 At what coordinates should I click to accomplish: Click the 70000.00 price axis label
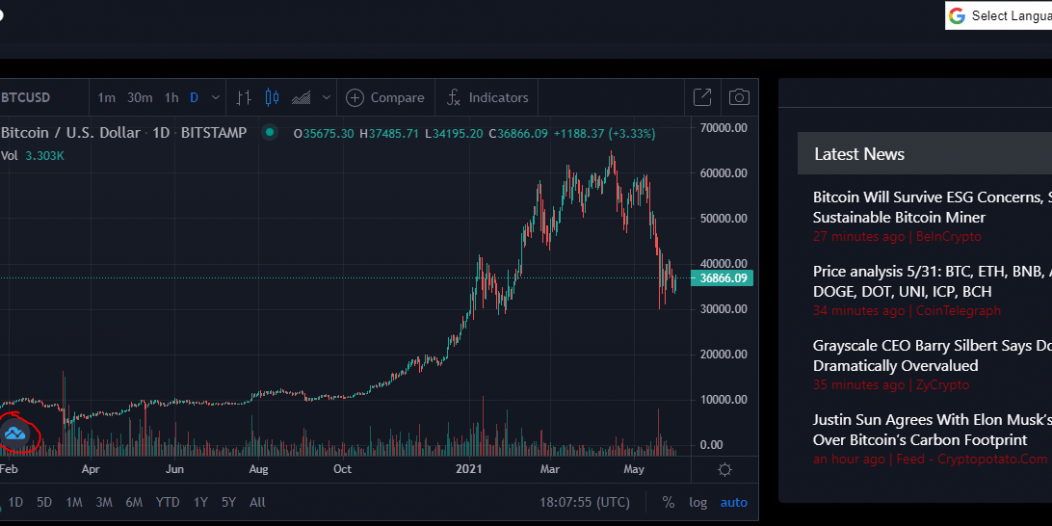(x=724, y=127)
